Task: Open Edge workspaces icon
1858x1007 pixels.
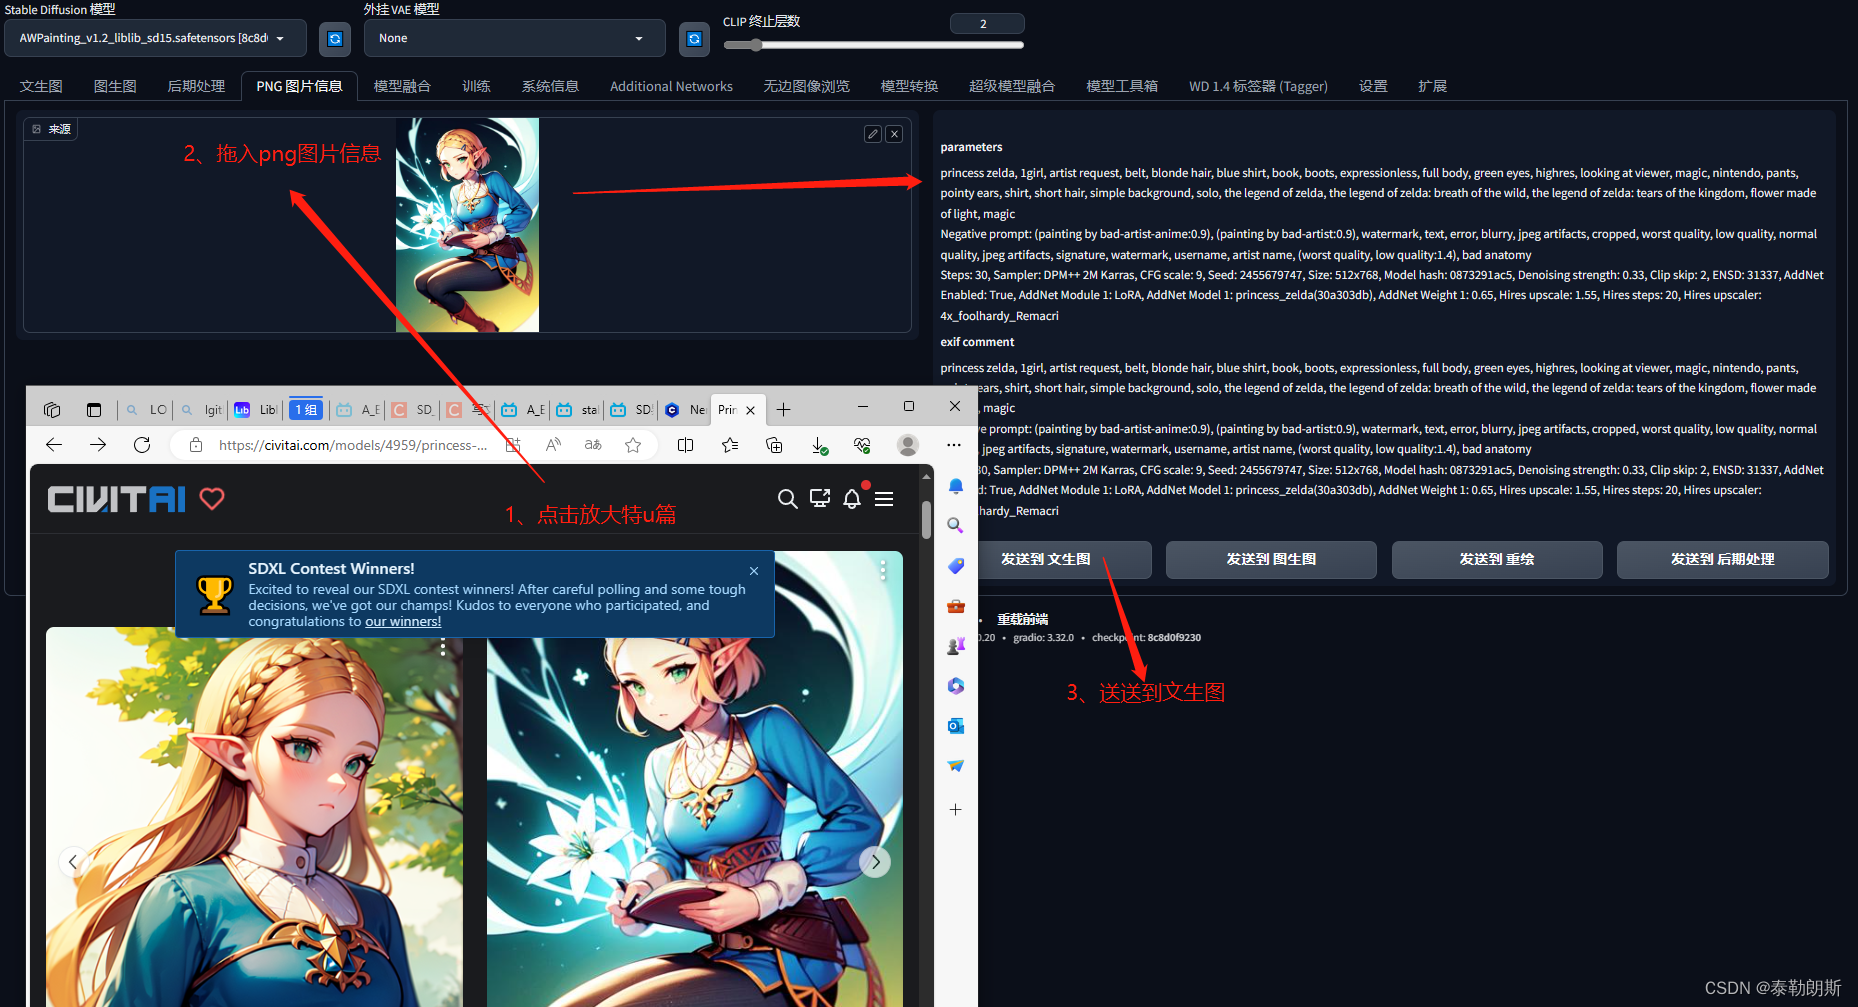Action: (52, 410)
